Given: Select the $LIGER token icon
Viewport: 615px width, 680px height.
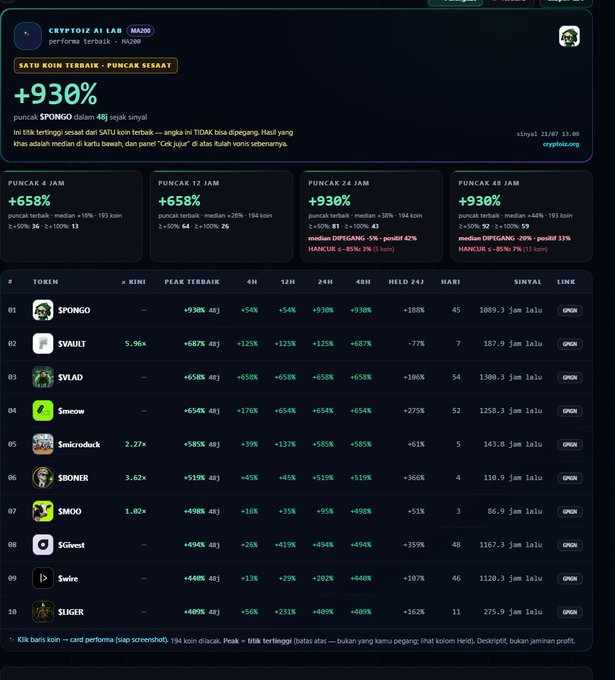Looking at the screenshot, I should pos(43,611).
